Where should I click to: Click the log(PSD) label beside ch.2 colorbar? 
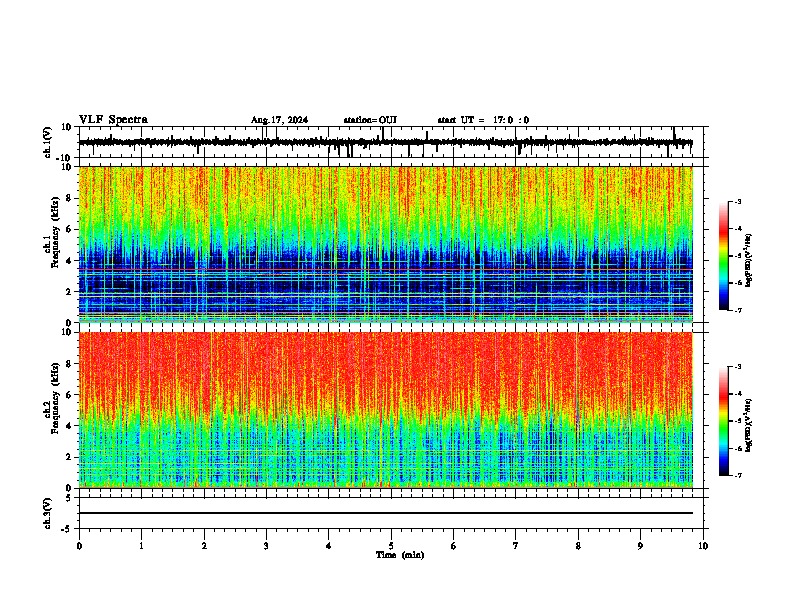pyautogui.click(x=749, y=425)
